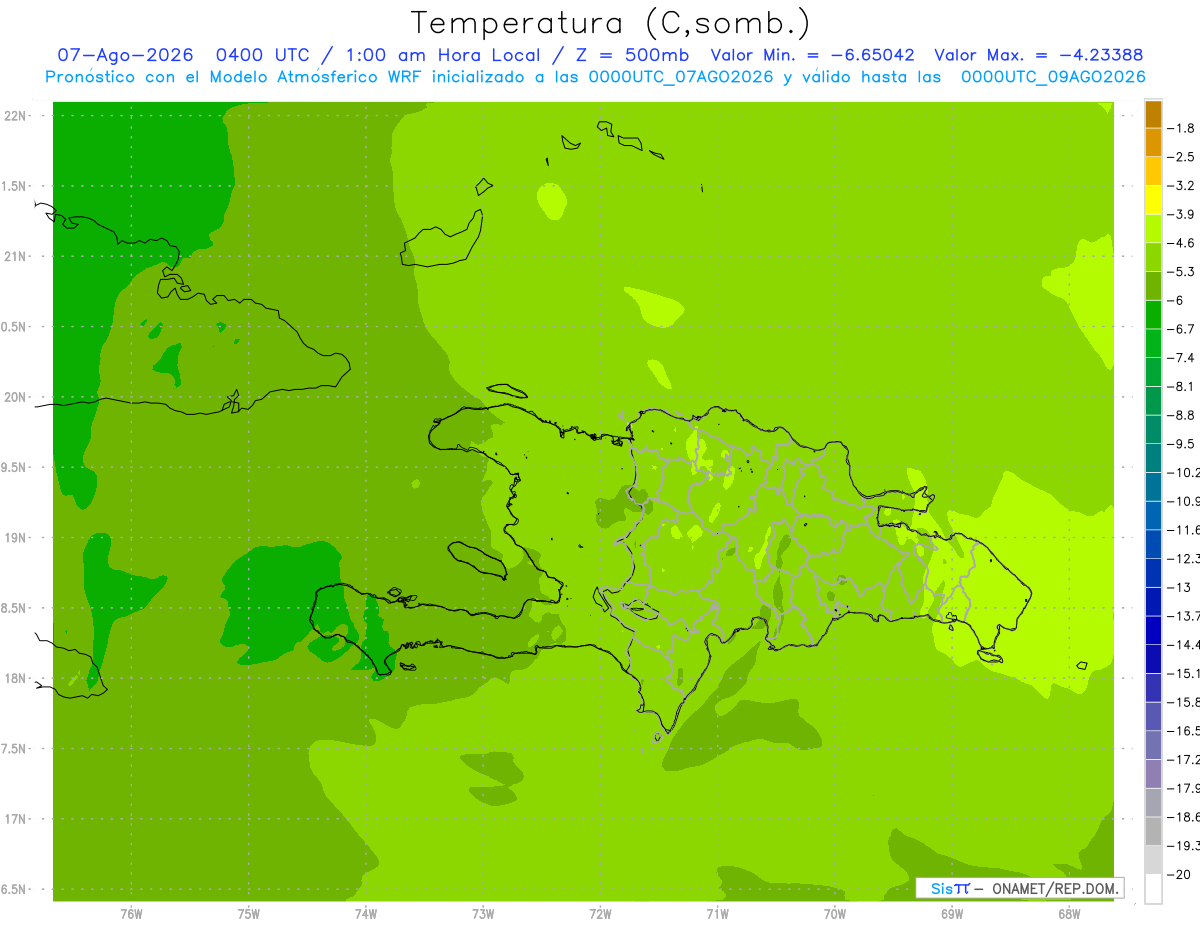
Task: Click the "-5.3" legend label
Action: (1182, 271)
